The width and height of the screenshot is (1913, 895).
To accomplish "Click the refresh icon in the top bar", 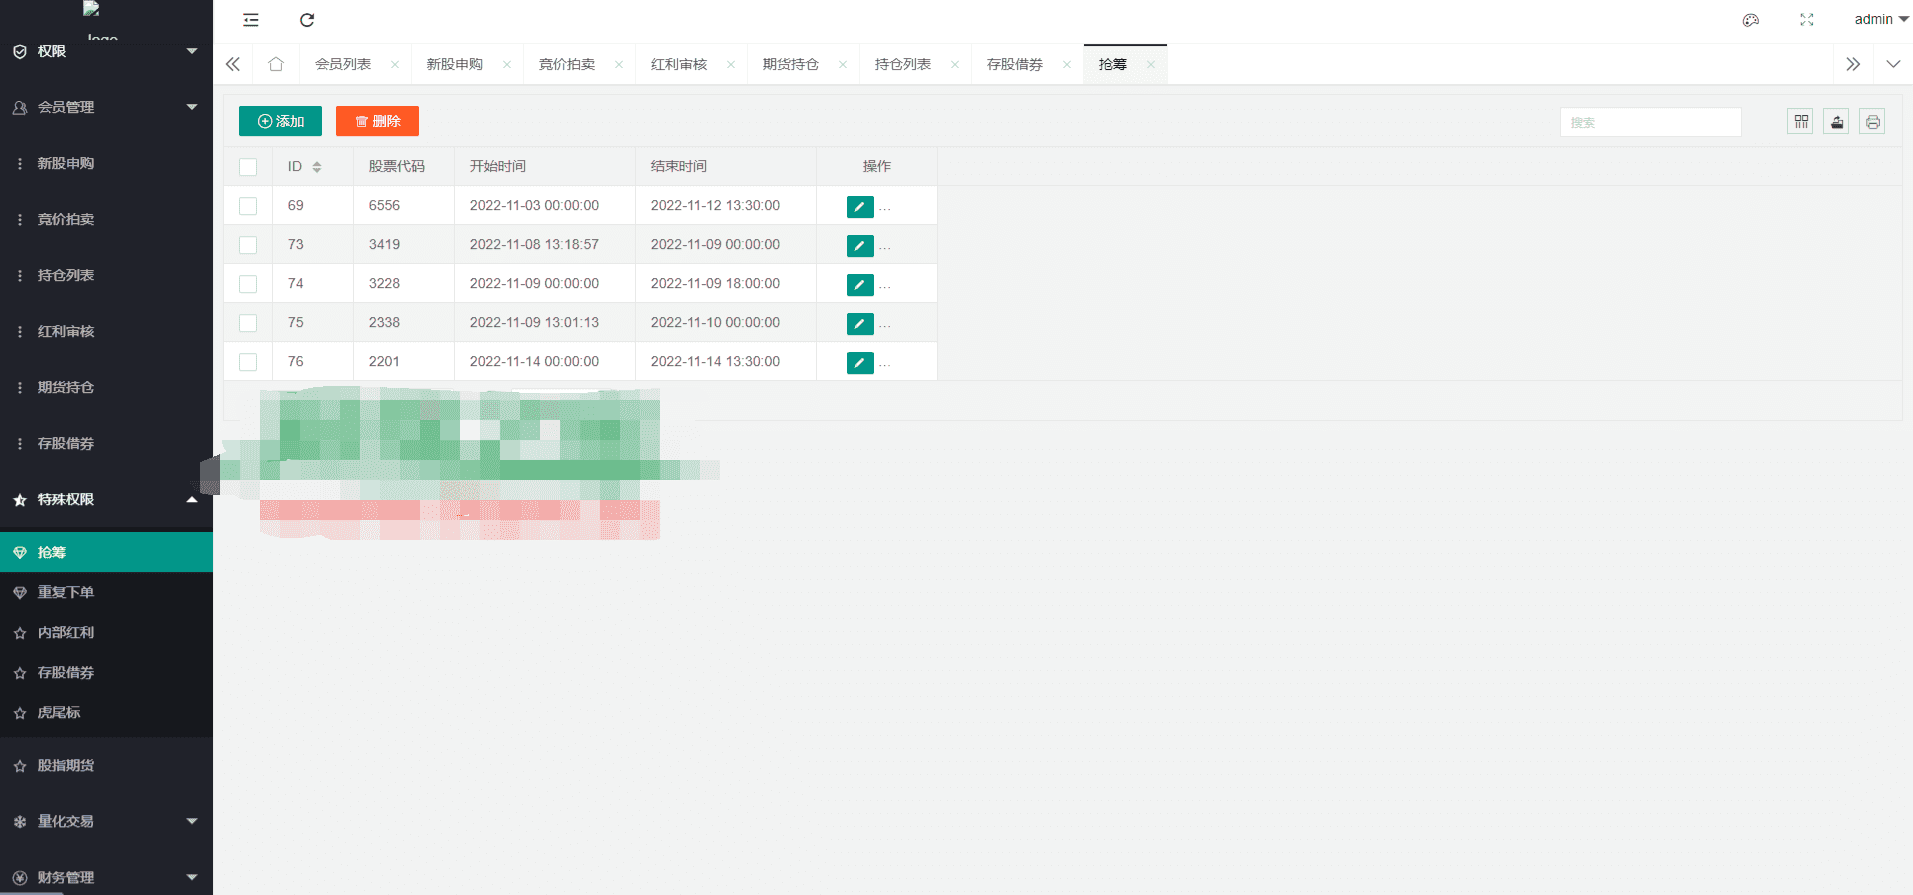I will [x=307, y=20].
